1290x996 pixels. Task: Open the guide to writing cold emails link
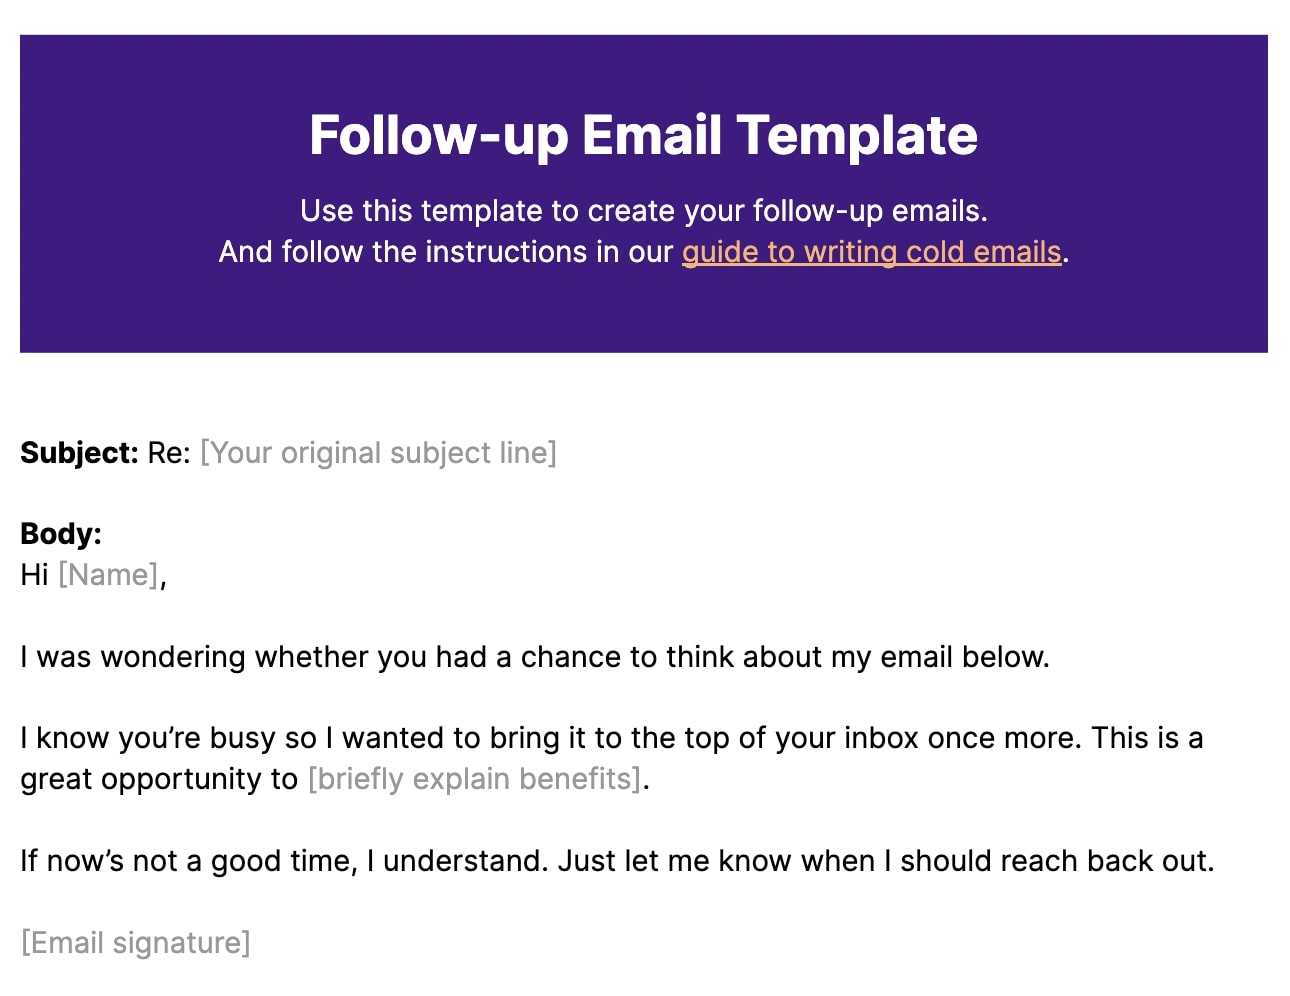[870, 252]
